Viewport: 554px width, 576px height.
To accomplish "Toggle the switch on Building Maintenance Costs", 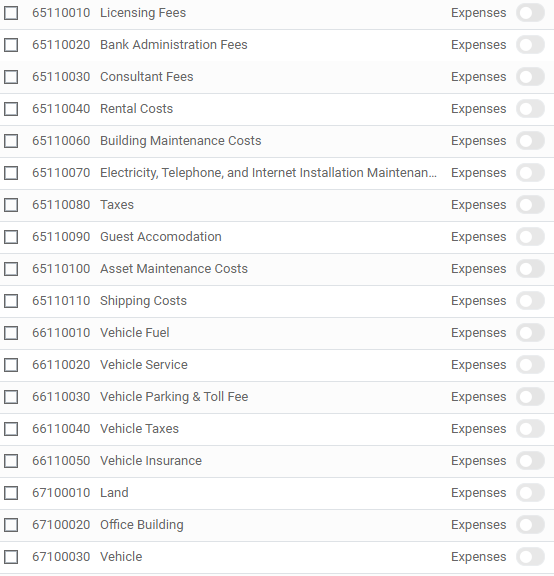I will click(x=530, y=141).
